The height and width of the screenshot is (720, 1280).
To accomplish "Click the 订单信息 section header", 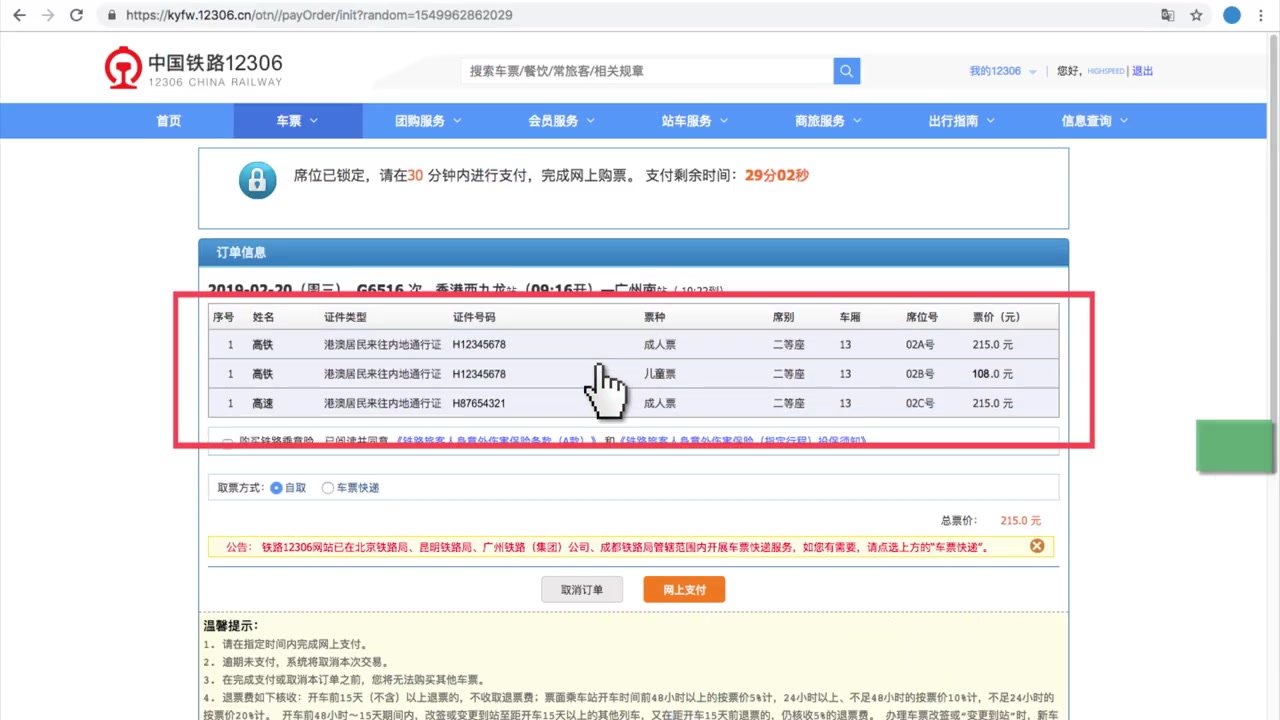I will tap(633, 253).
